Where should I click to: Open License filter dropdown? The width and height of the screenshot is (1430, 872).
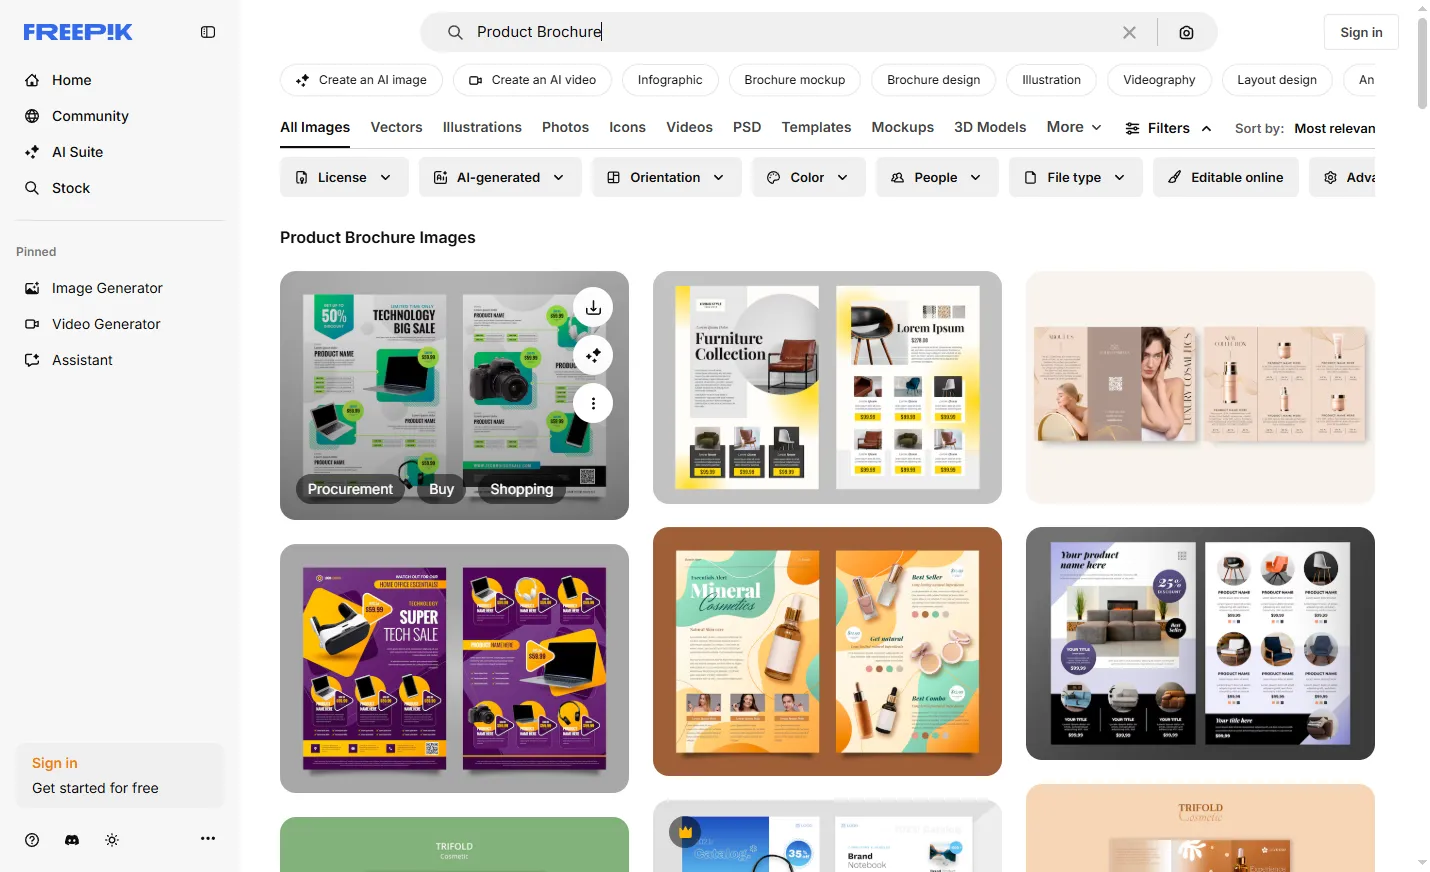[x=344, y=177]
